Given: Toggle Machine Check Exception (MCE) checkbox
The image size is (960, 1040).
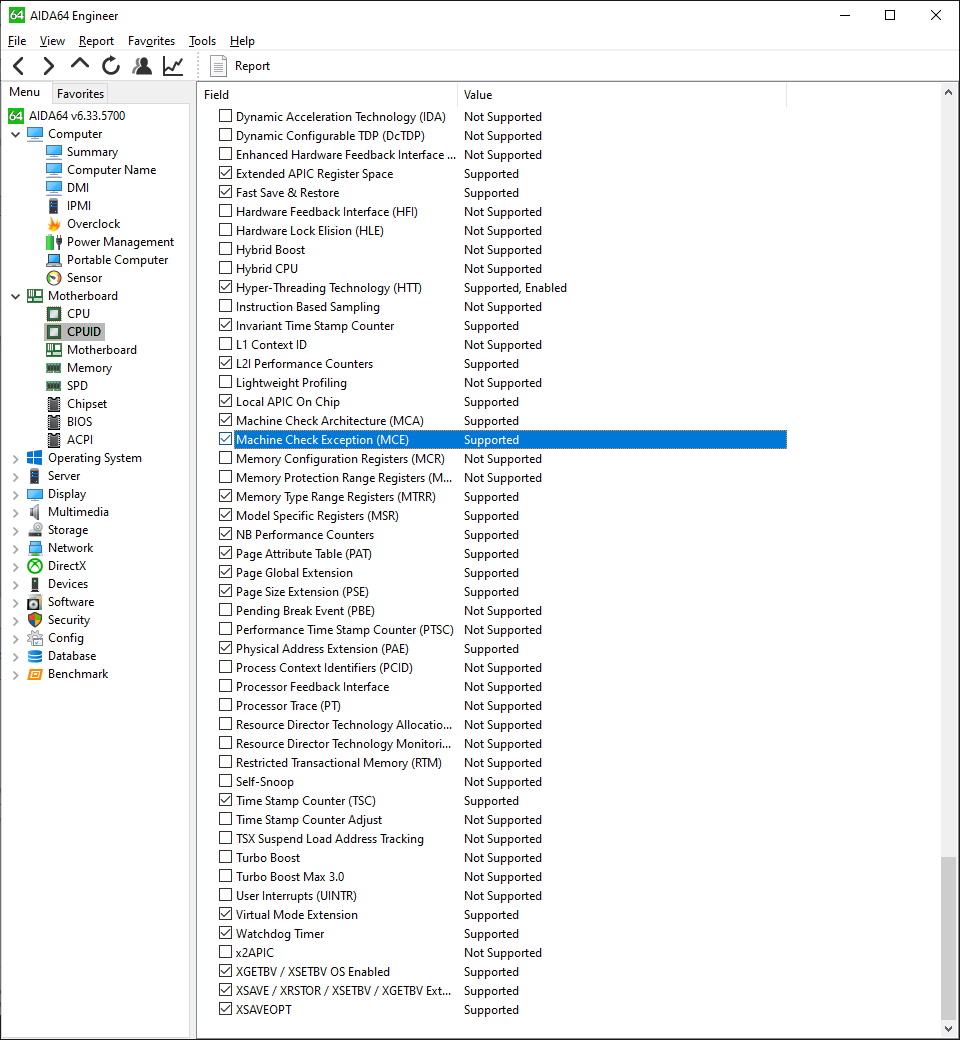Looking at the screenshot, I should click(226, 439).
